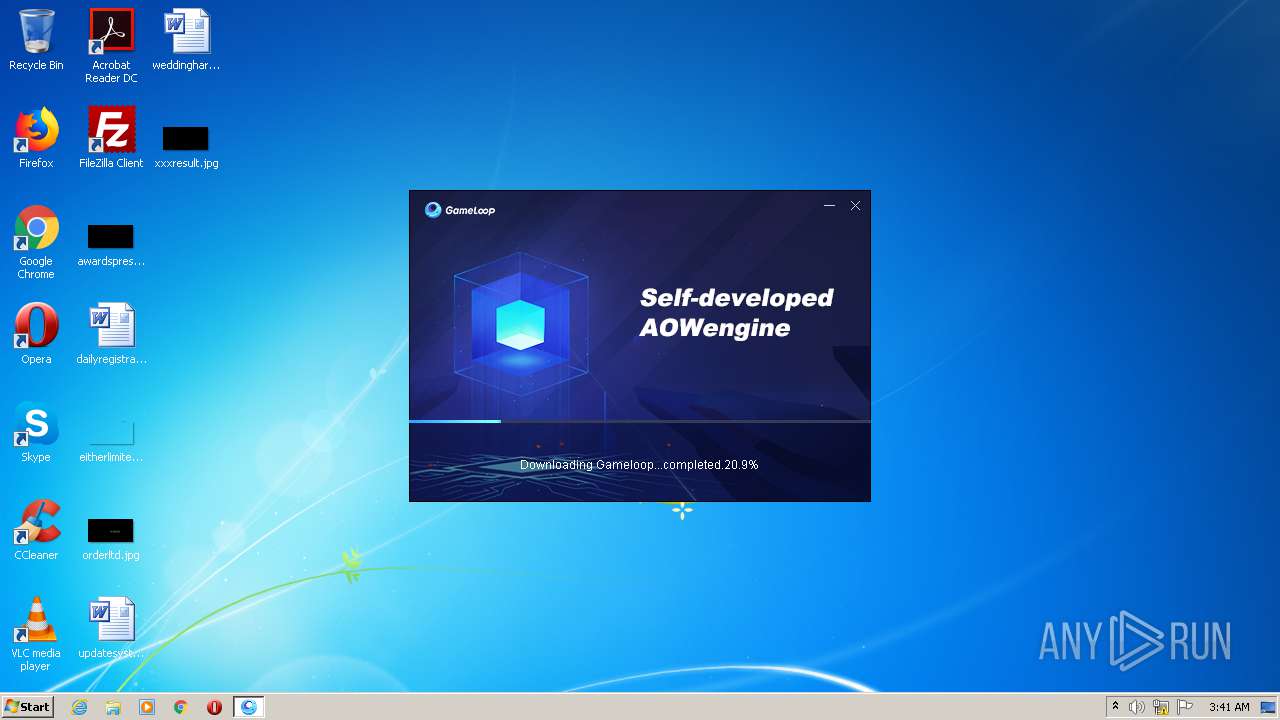Select the awardspres file icon

[111, 245]
